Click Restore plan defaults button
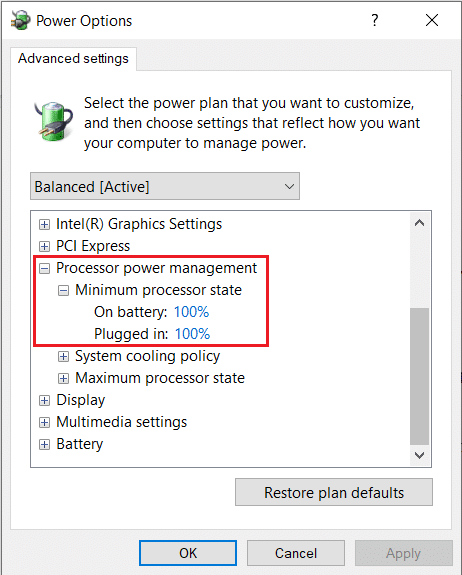The width and height of the screenshot is (462, 575). [334, 492]
